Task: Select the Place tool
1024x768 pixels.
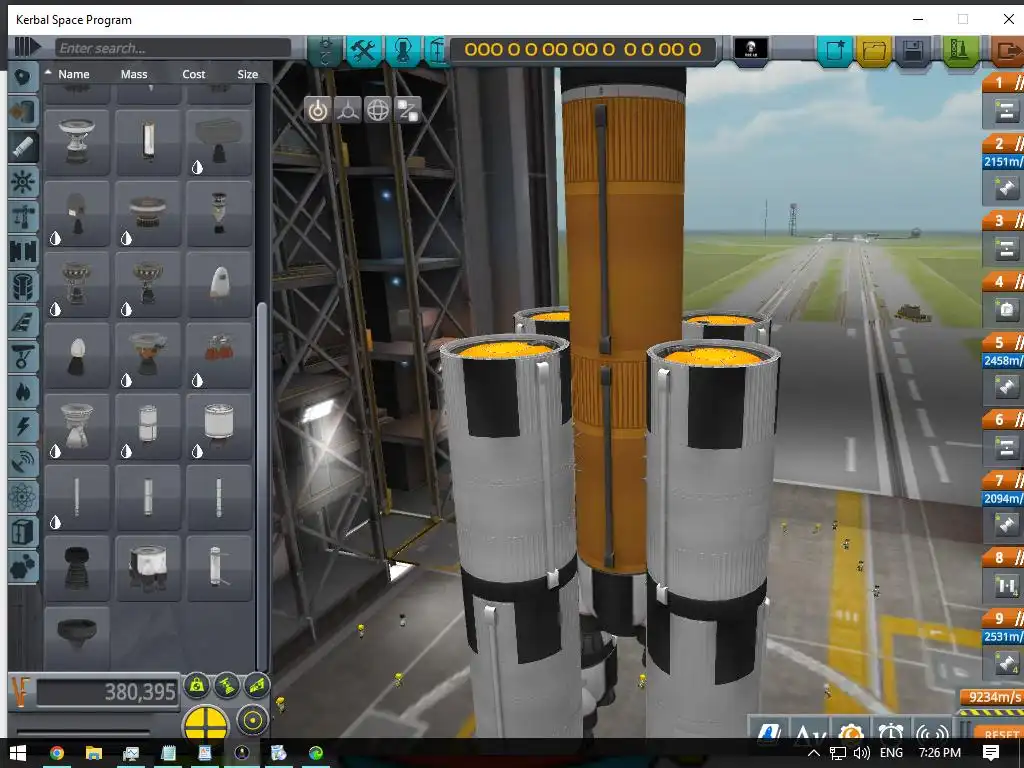Action: coord(317,110)
